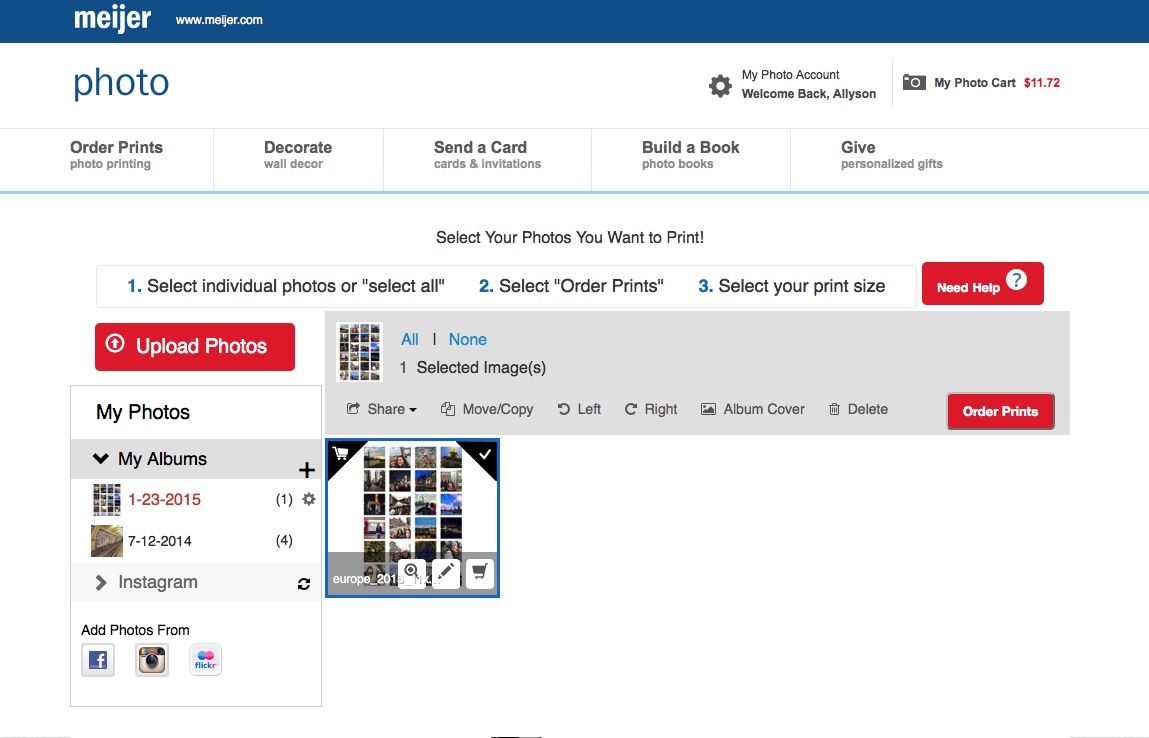Open the Send a Card tab
Screen dimensions: 1149x738
coord(487,155)
